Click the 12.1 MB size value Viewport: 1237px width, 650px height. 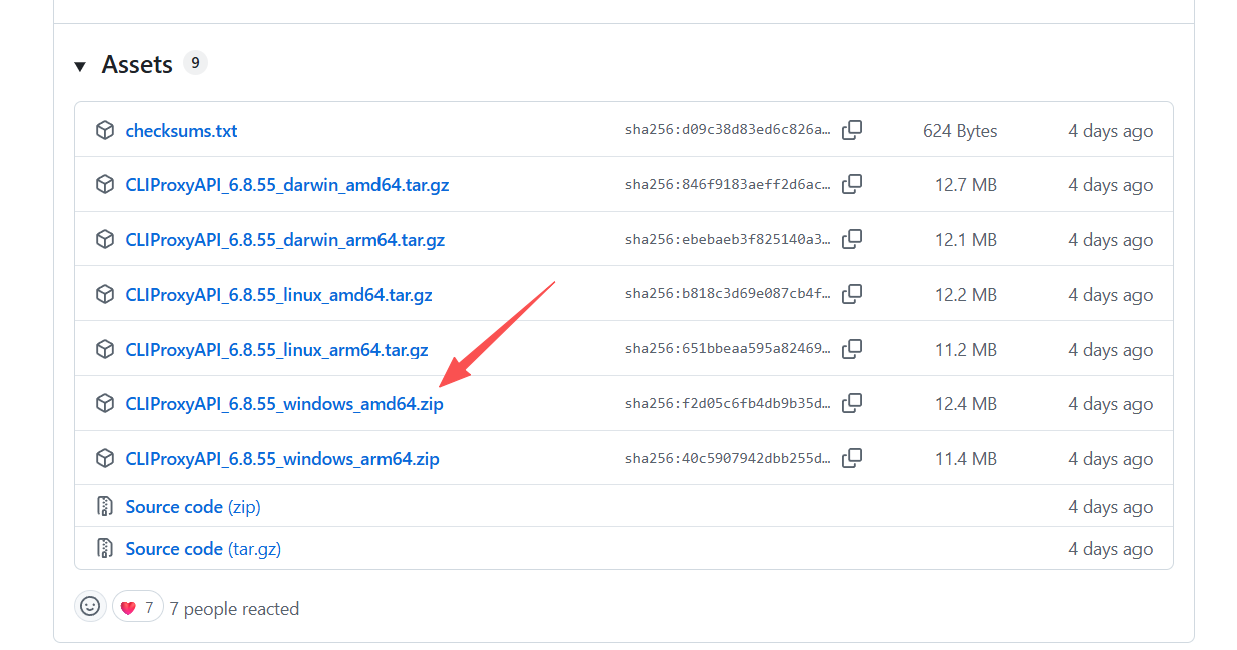966,240
